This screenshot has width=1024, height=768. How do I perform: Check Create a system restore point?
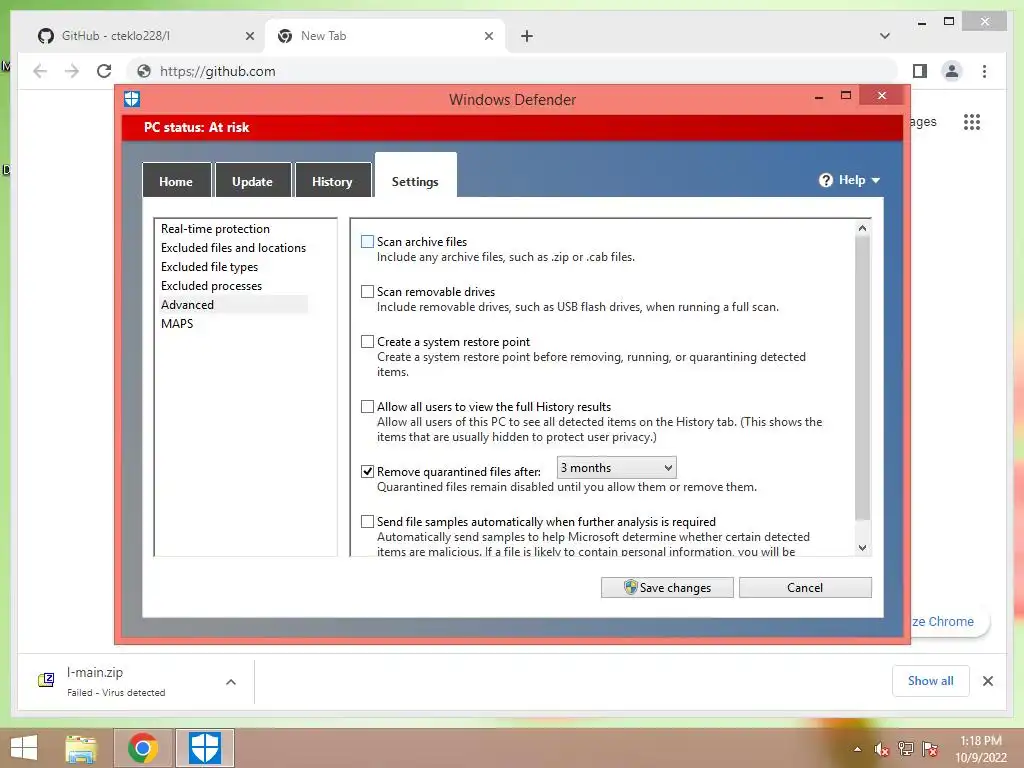pyautogui.click(x=368, y=342)
